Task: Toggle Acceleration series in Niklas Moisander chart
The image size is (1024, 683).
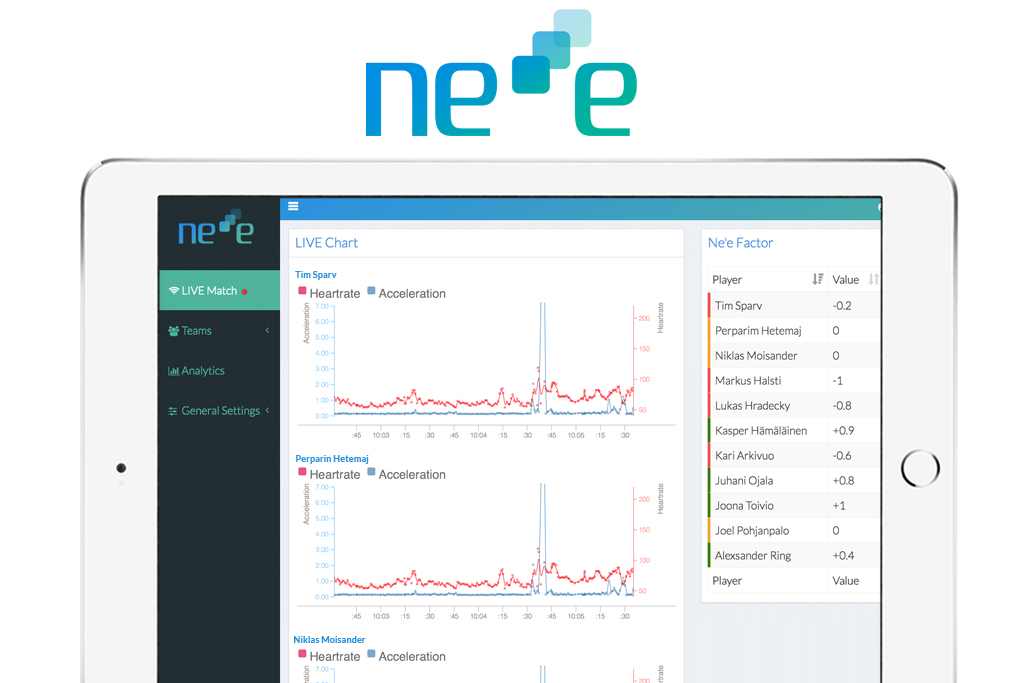Action: click(x=406, y=656)
